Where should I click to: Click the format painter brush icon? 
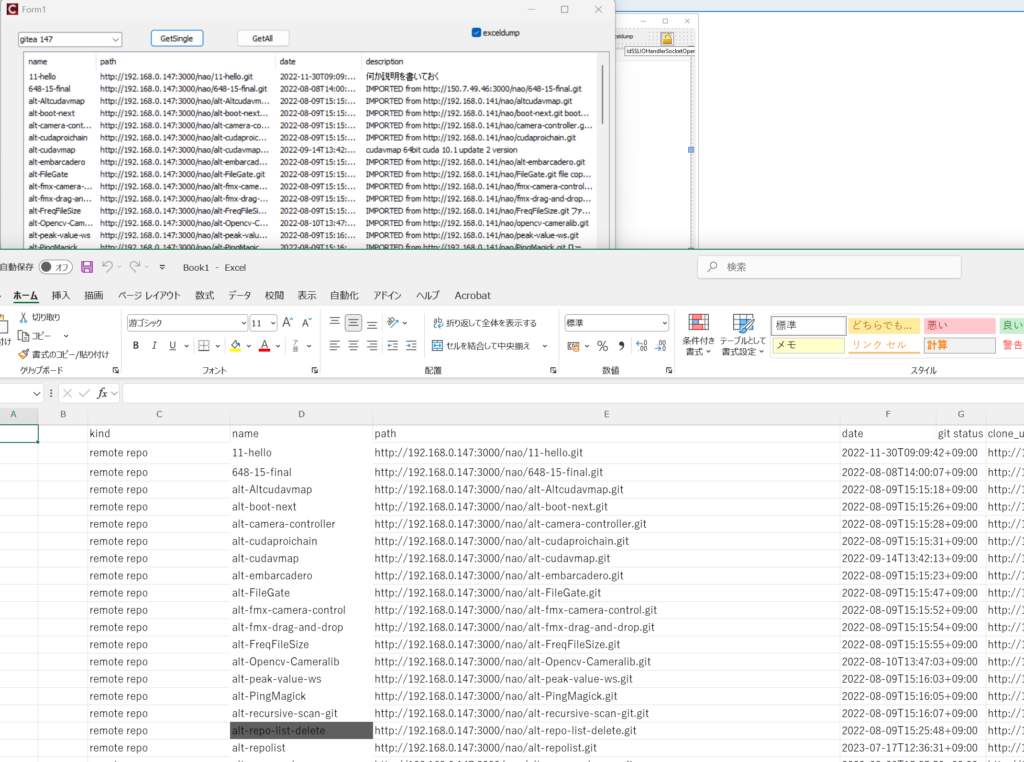click(24, 354)
